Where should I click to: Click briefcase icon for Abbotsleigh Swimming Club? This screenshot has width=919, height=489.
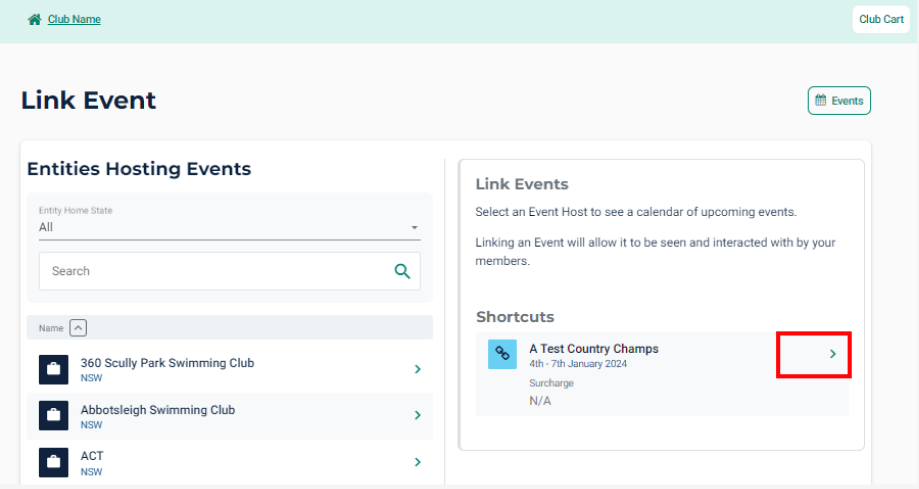pos(53,416)
